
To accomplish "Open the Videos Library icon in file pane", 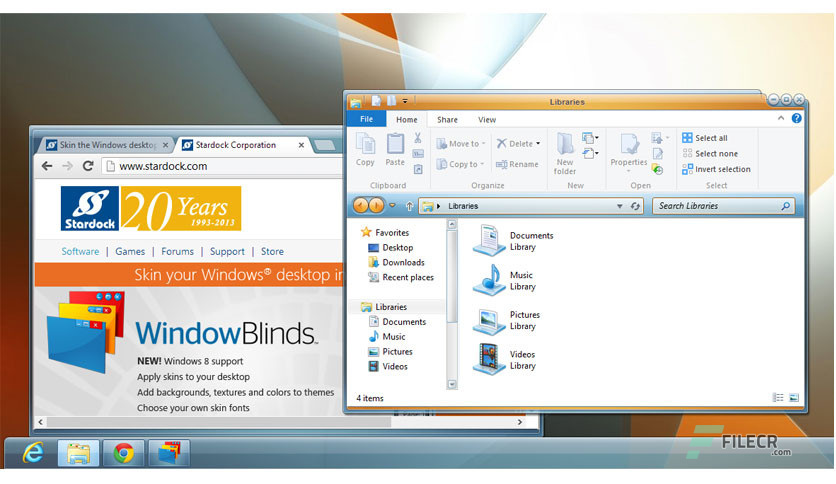I will tap(489, 359).
